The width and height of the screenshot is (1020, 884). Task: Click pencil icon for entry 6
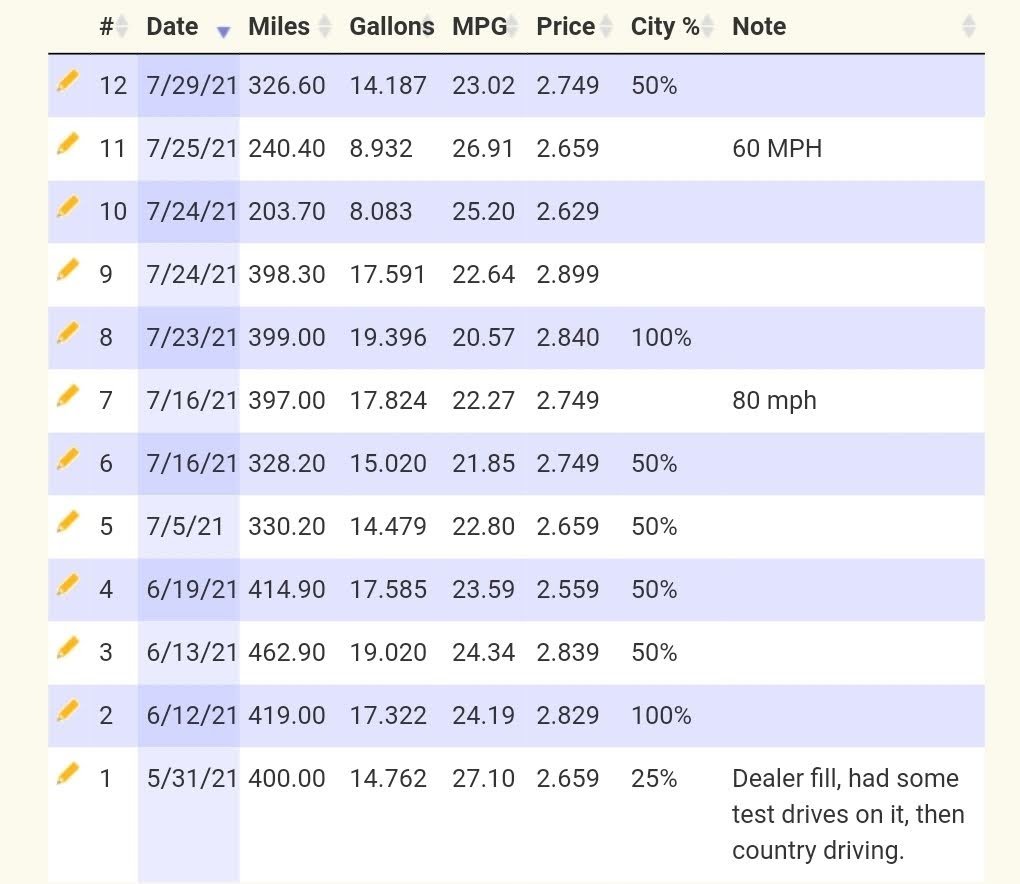coord(68,459)
